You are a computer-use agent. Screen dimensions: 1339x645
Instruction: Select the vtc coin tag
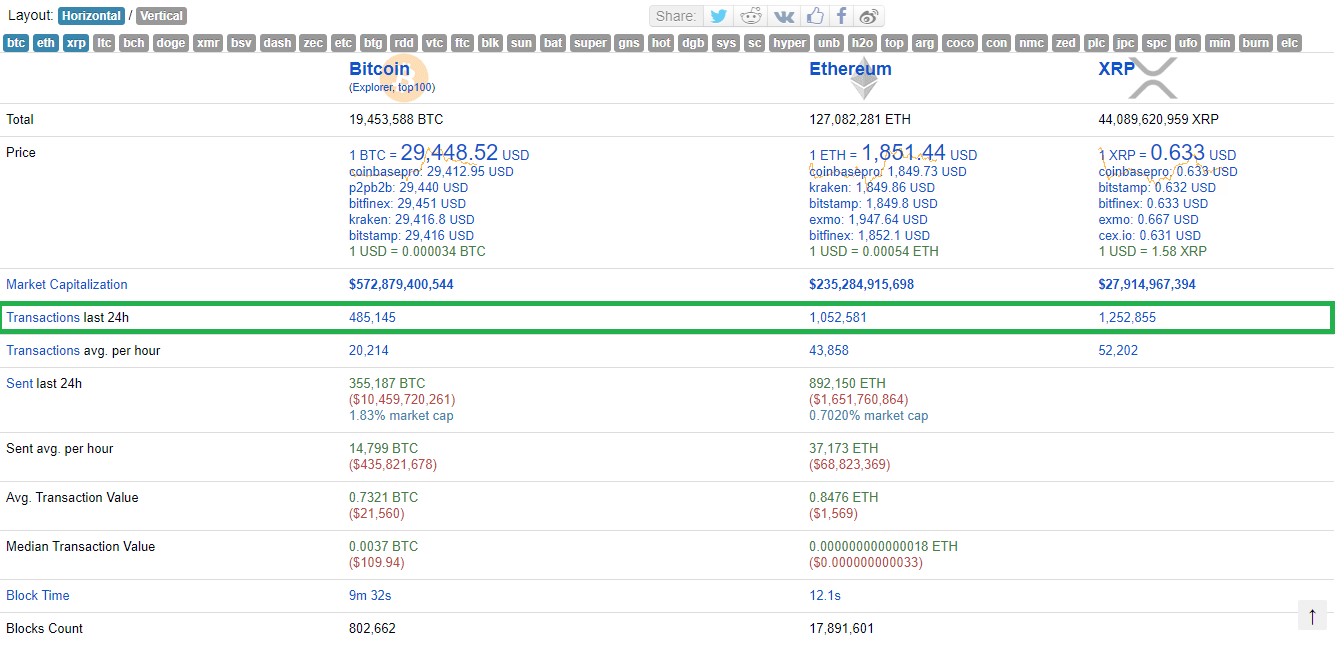pos(434,43)
